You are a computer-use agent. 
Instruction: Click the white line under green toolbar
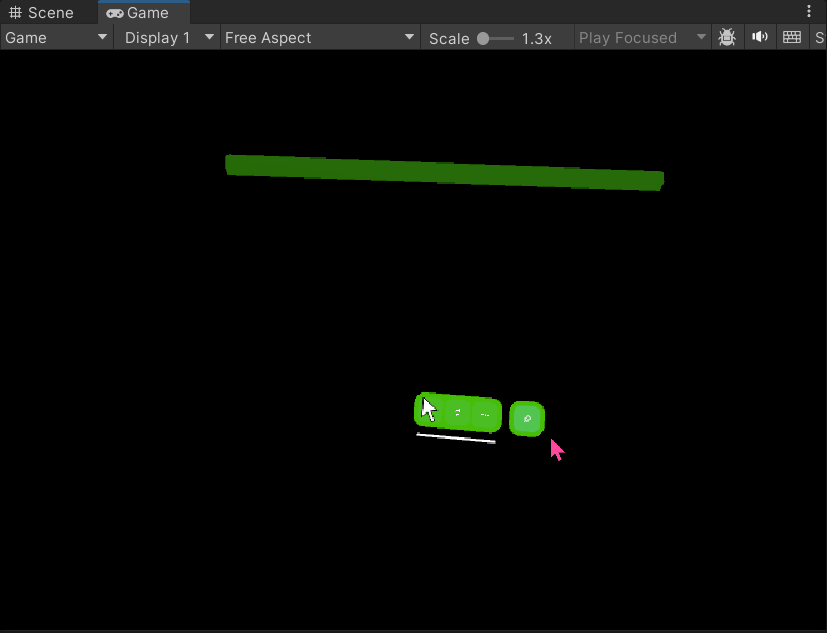coord(456,437)
